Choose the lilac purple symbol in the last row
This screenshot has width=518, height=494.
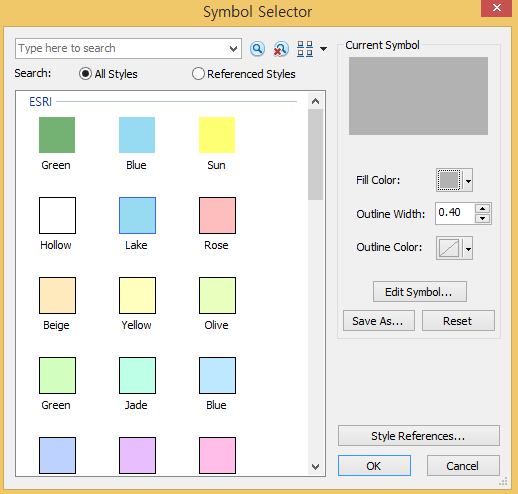(137, 455)
